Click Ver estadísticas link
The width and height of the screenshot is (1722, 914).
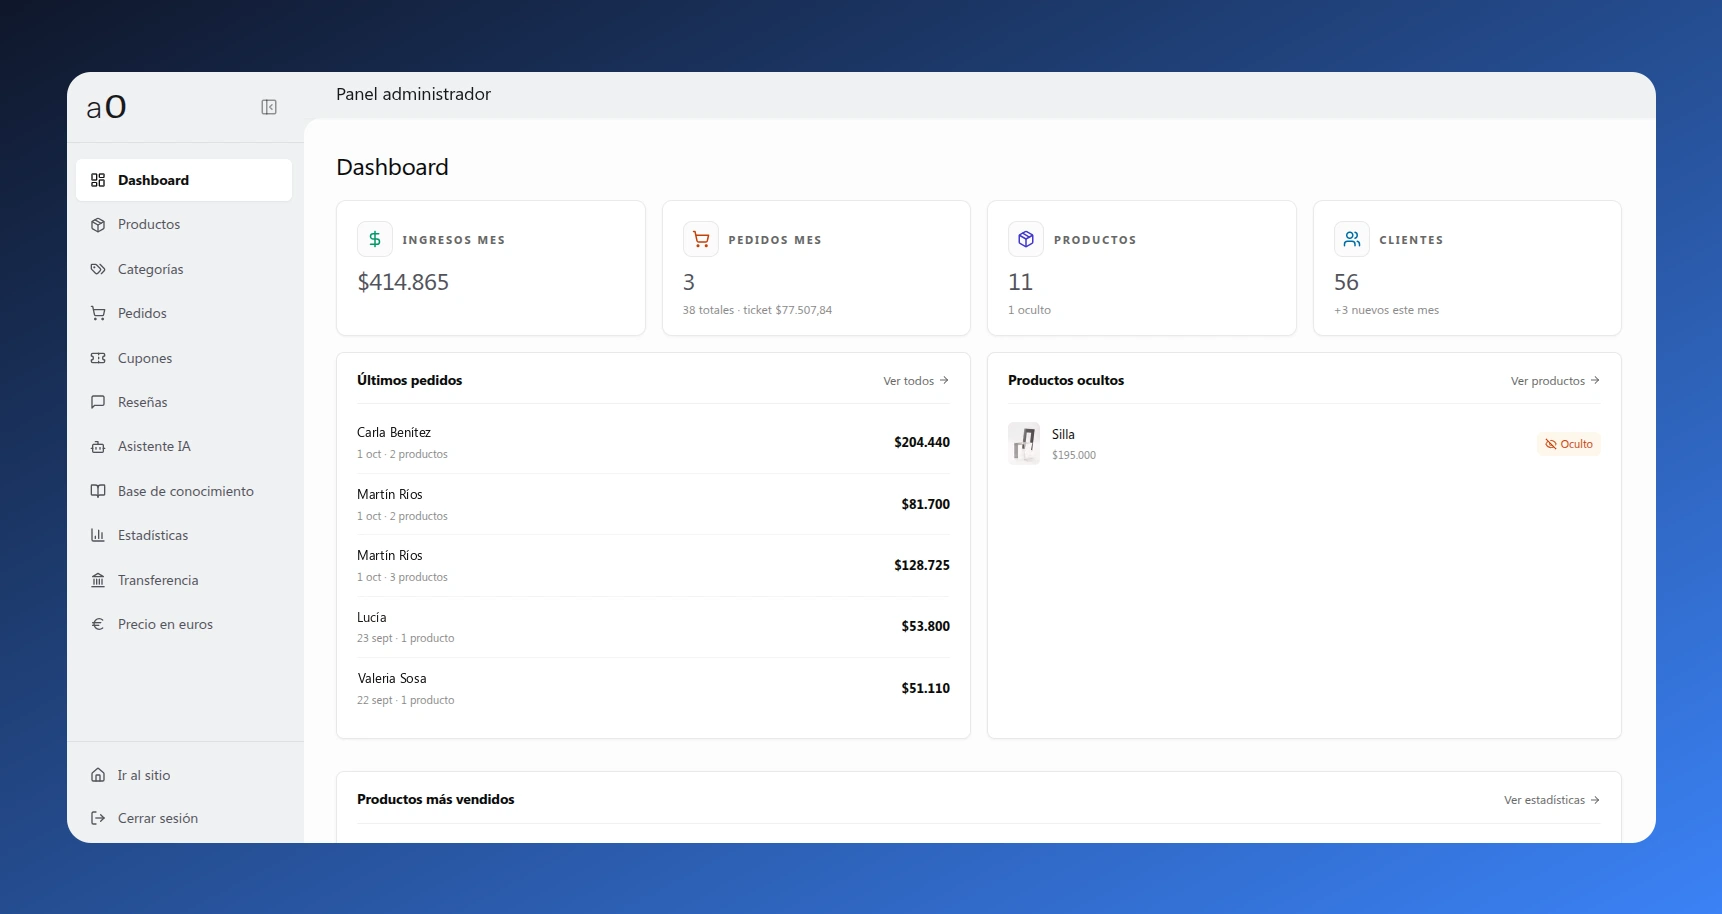coord(1552,800)
